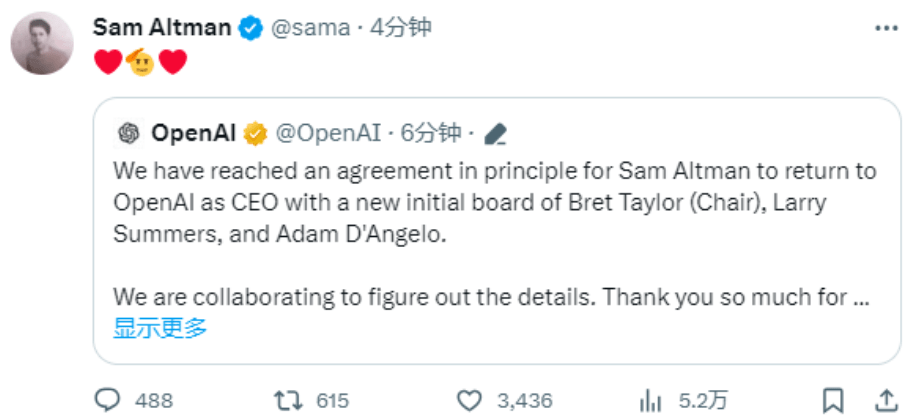
Task: Bookmark this tweet
Action: pos(832,400)
